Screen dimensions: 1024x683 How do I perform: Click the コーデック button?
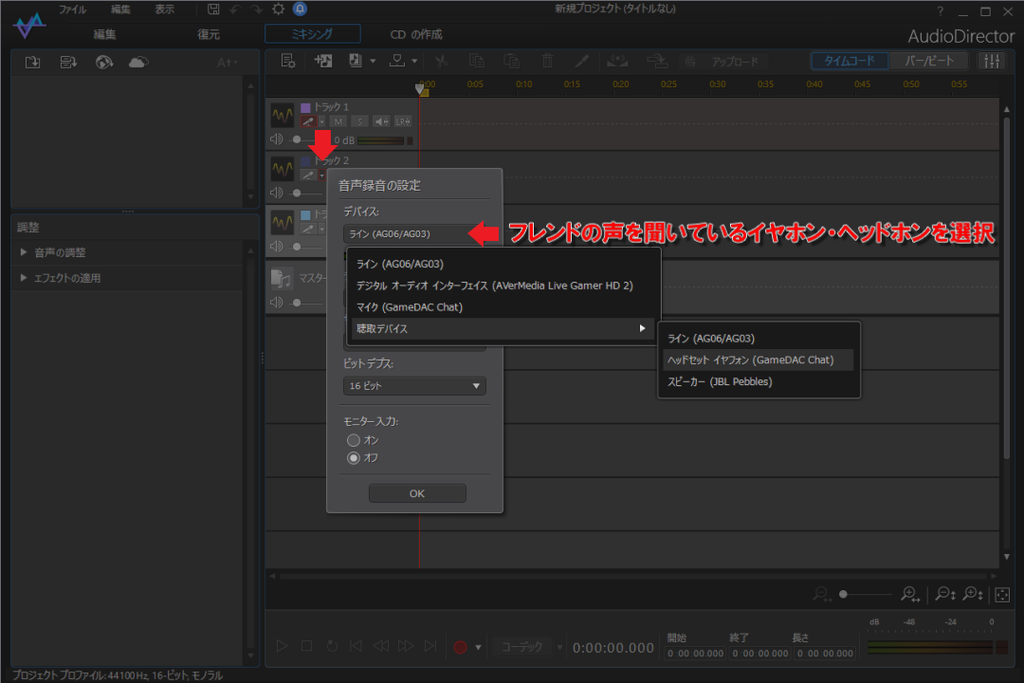[522, 647]
